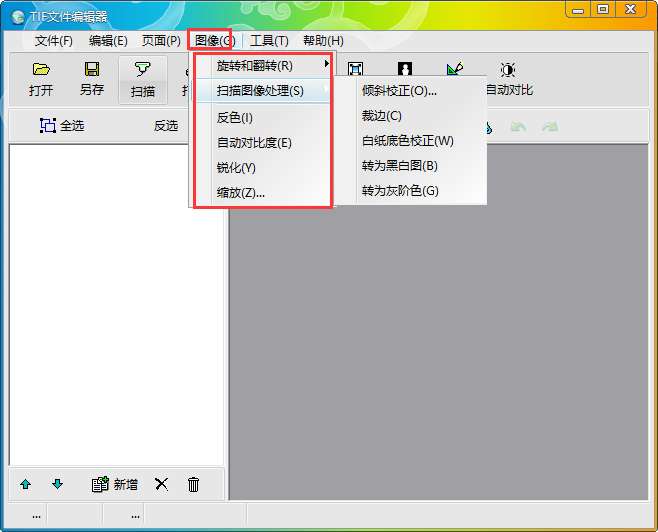Maximize the TIF editor window
This screenshot has width=658, height=532.
(603, 9)
